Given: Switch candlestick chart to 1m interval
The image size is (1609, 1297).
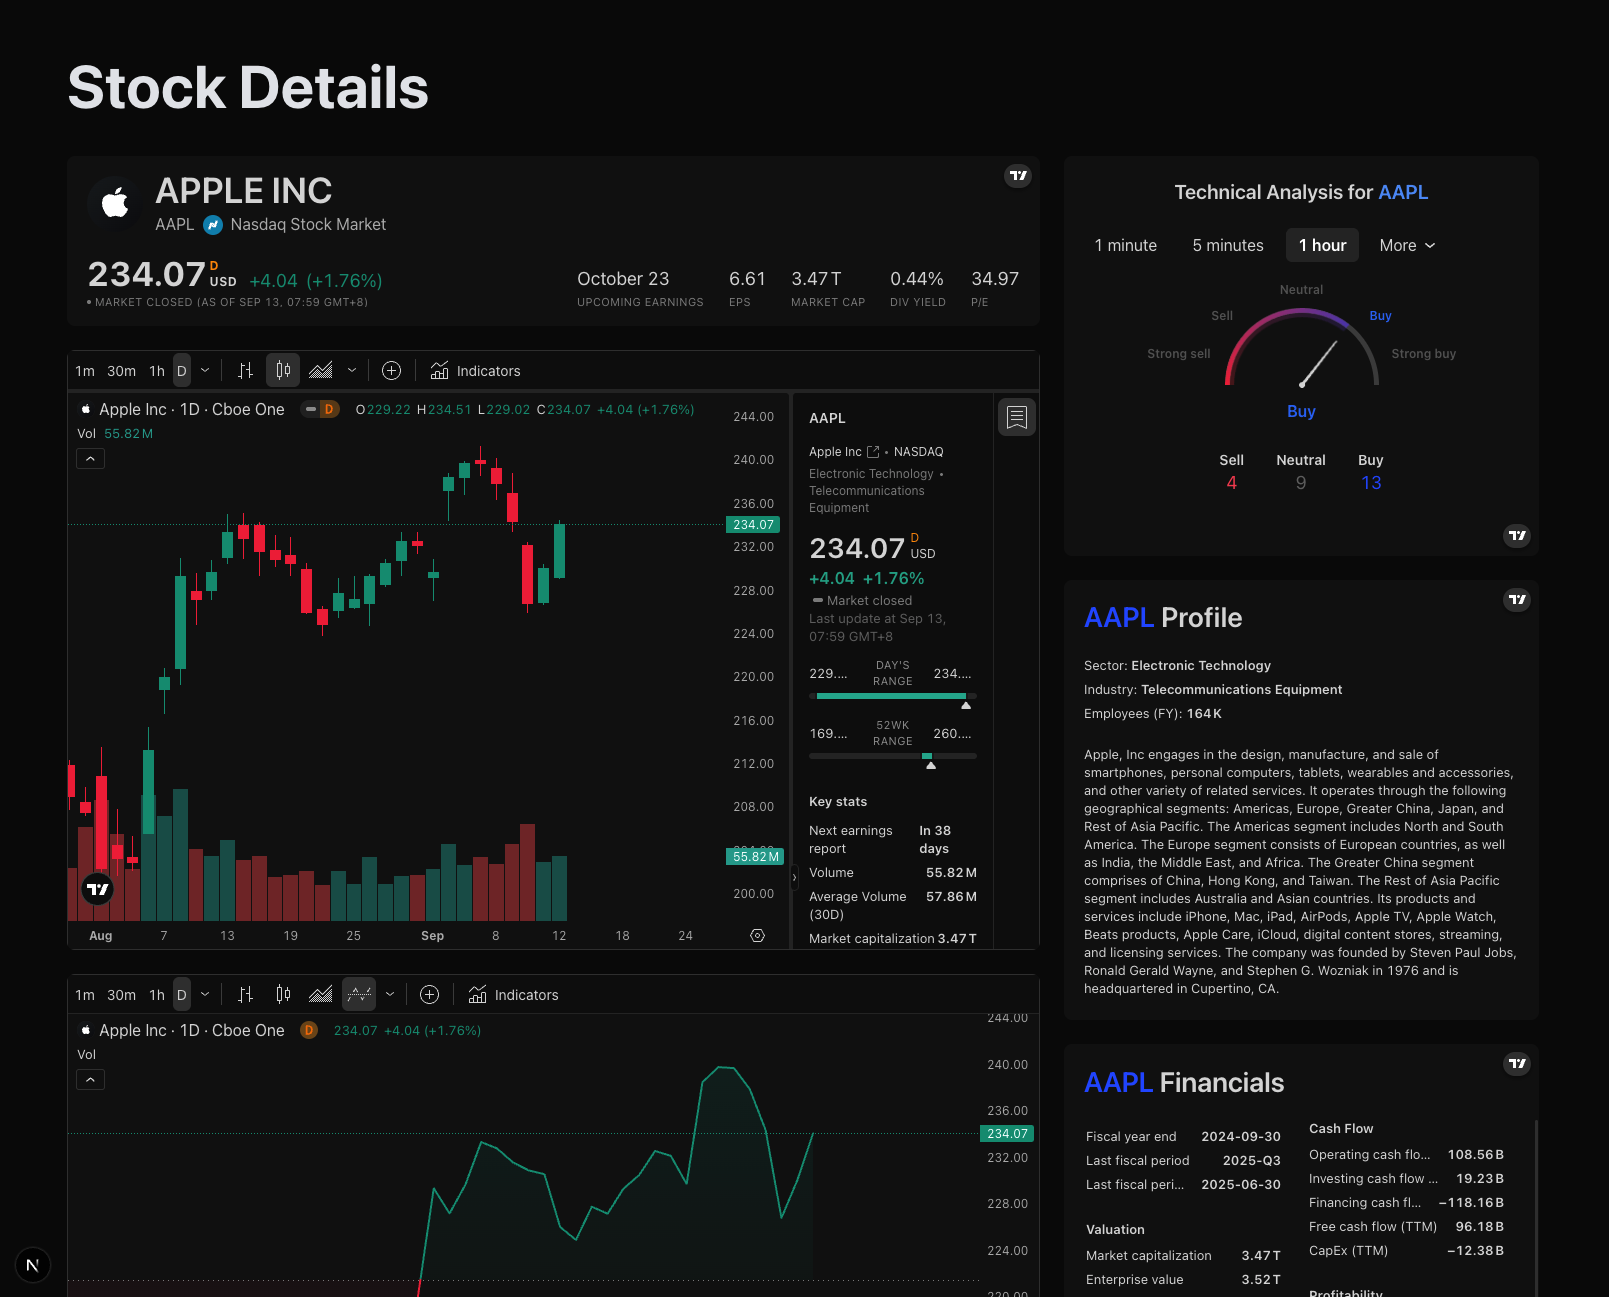Looking at the screenshot, I should 85,371.
